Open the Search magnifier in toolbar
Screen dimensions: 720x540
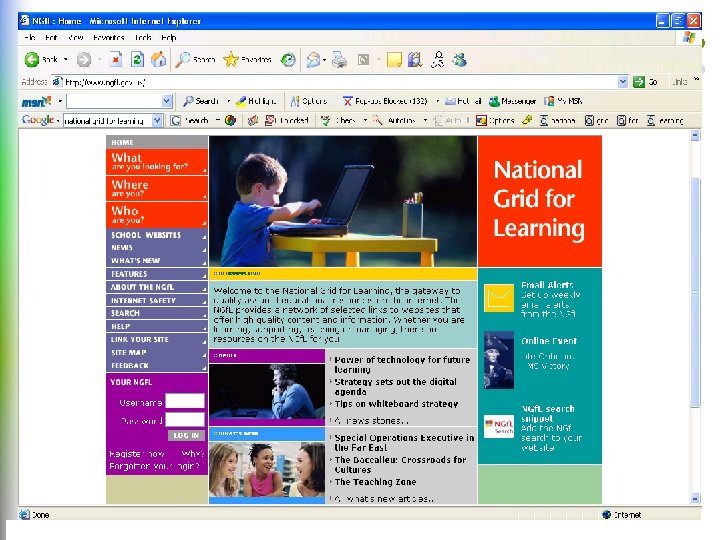(x=196, y=59)
